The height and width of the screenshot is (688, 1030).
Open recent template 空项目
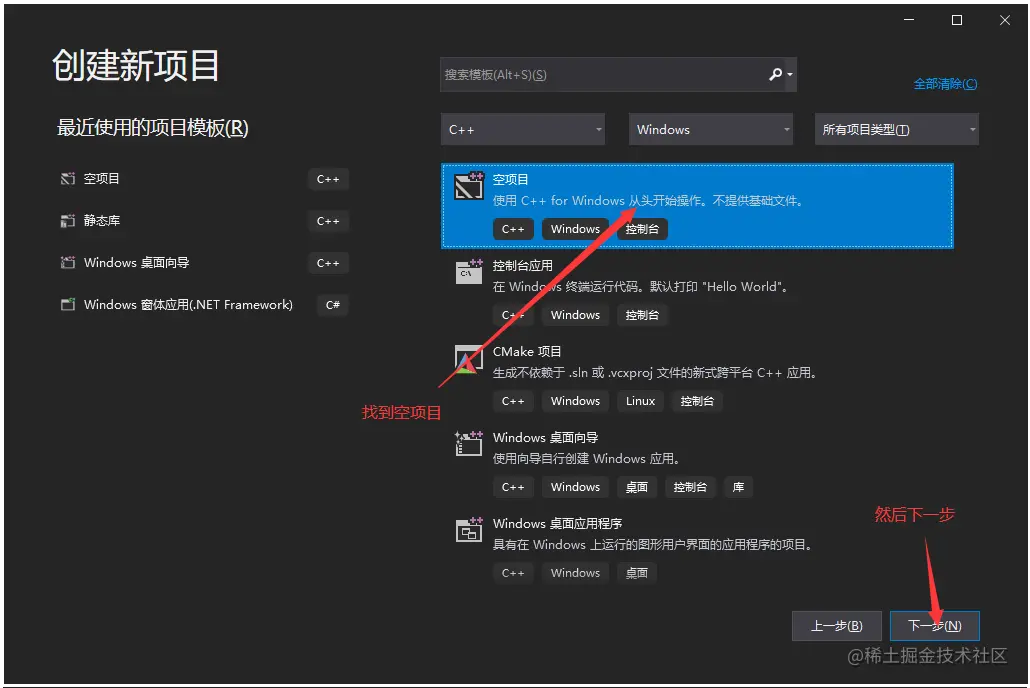point(204,179)
